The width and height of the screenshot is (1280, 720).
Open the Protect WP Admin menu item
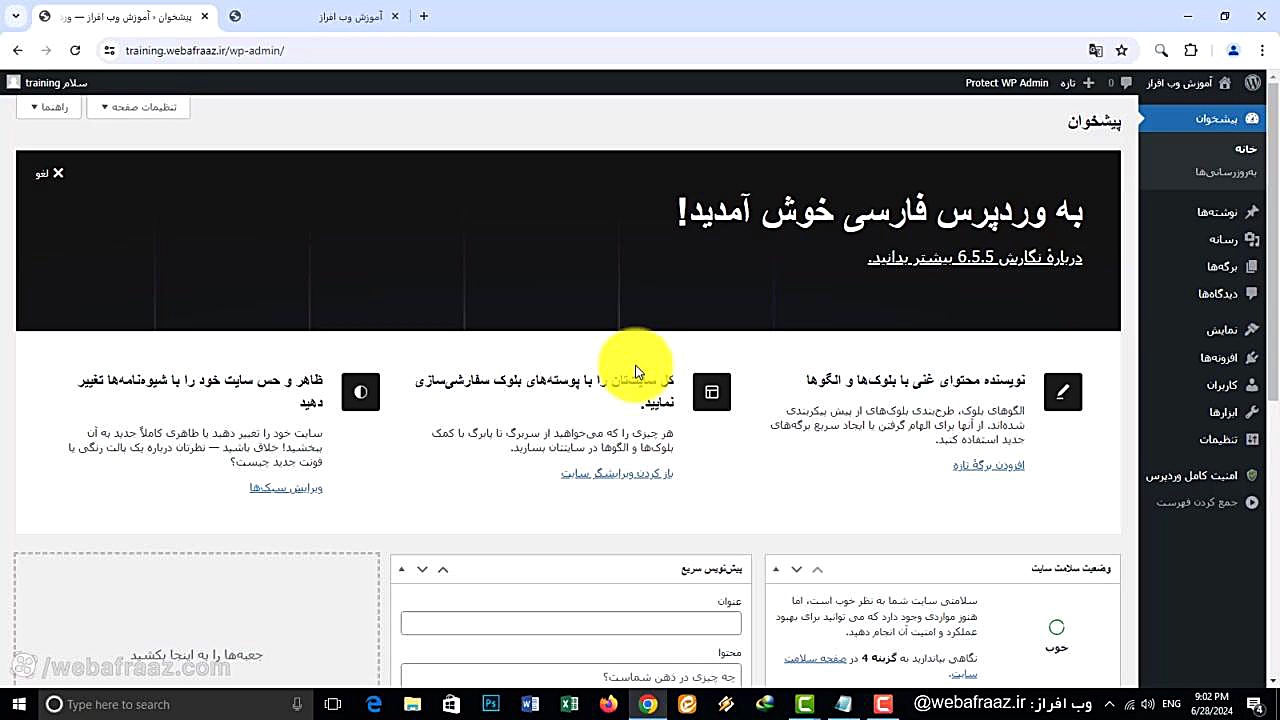pyautogui.click(x=1007, y=83)
